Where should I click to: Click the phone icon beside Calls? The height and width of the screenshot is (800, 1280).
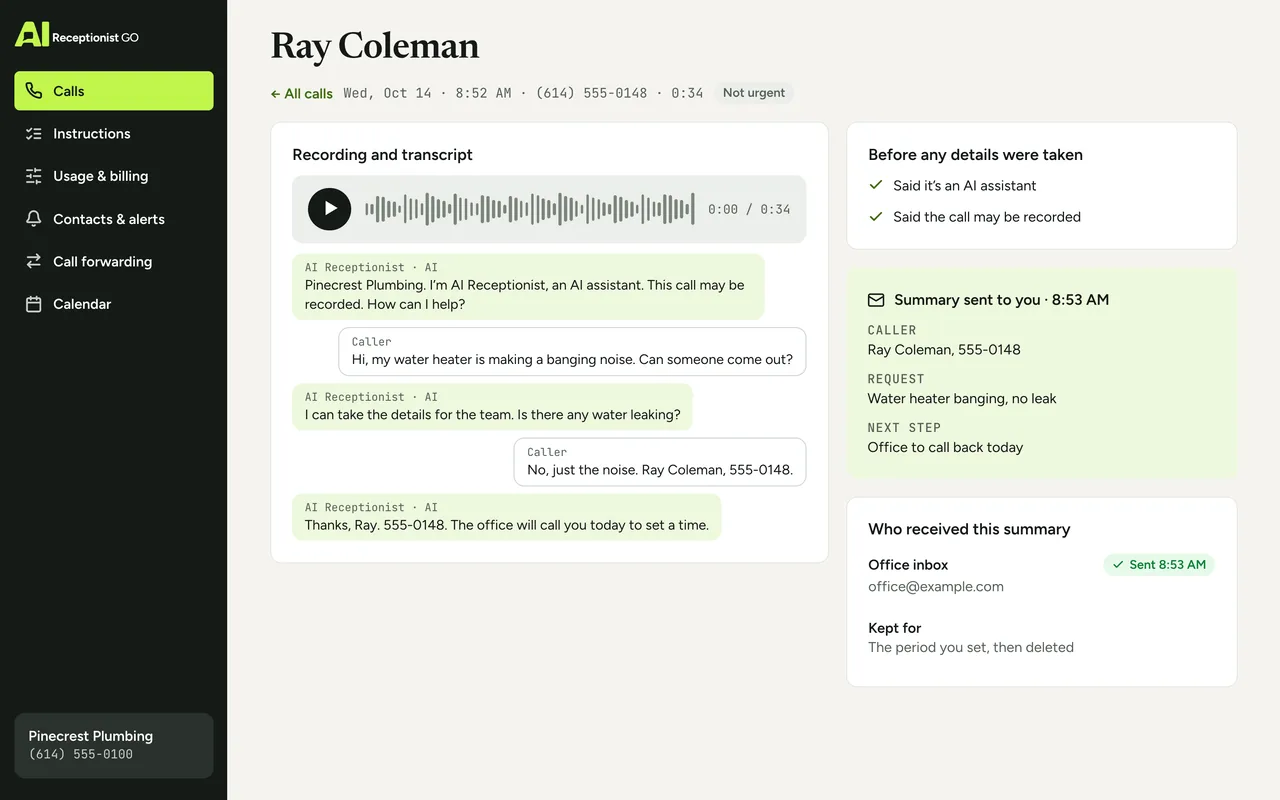coord(34,91)
